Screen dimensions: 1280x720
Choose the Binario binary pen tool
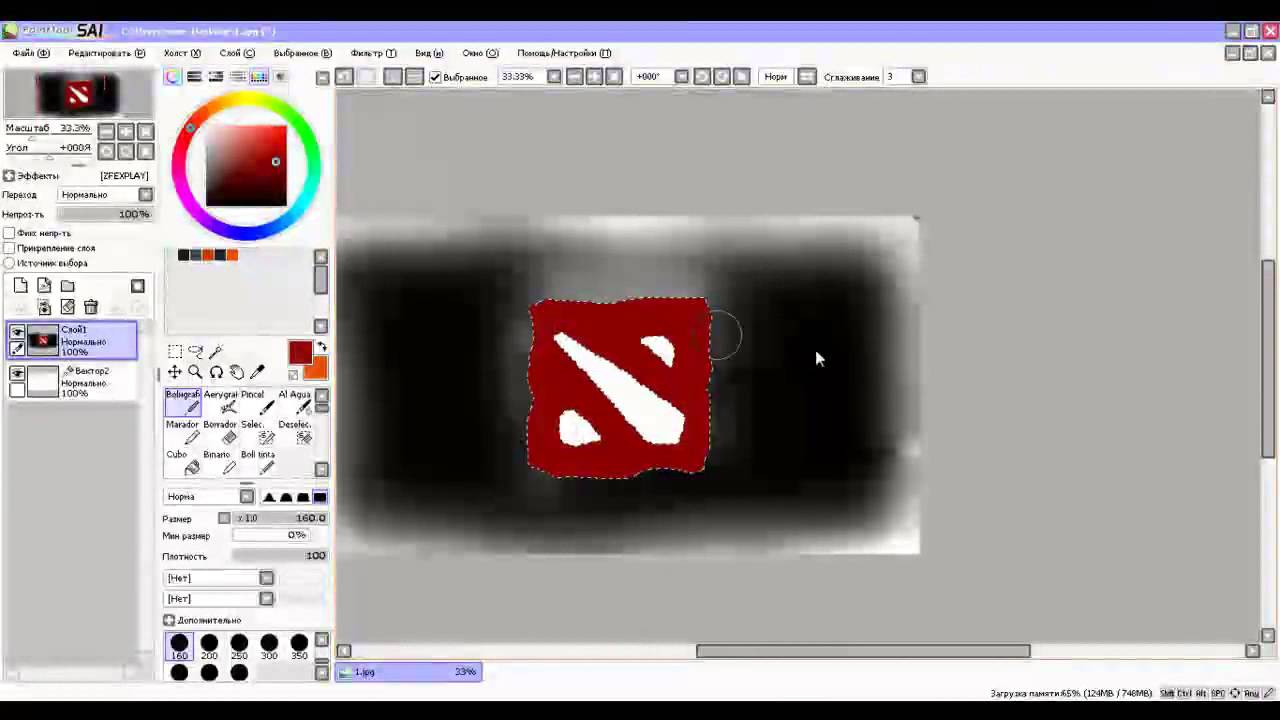pyautogui.click(x=220, y=462)
